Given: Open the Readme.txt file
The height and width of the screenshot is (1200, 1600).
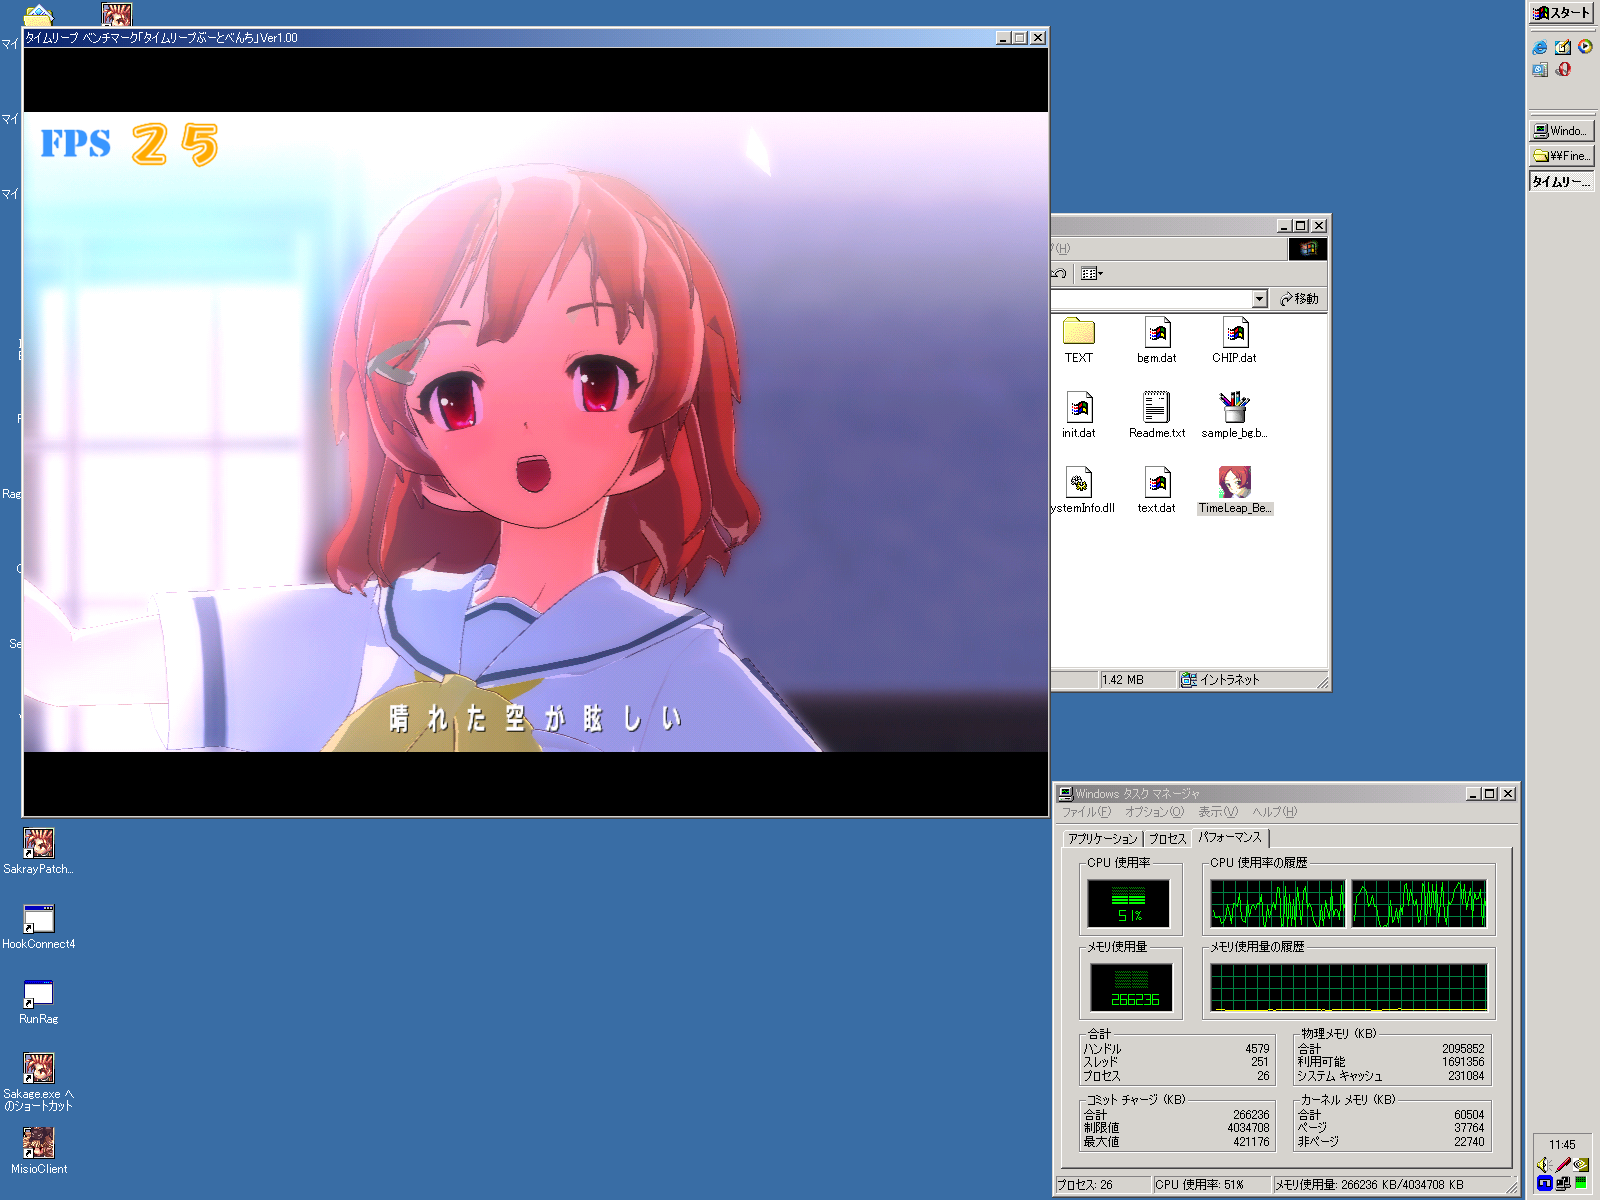Looking at the screenshot, I should coord(1156,409).
